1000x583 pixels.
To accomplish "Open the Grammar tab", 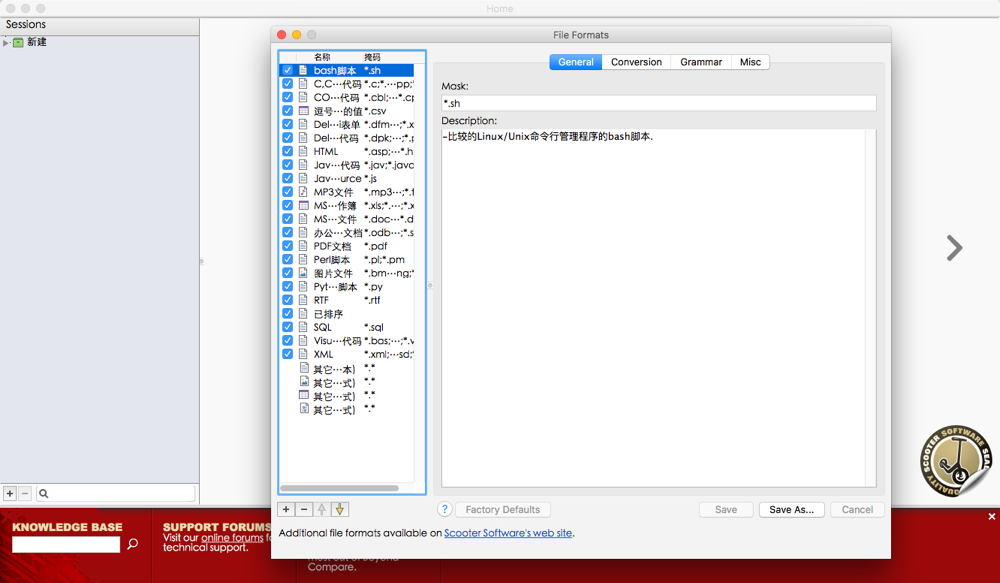I will (700, 62).
